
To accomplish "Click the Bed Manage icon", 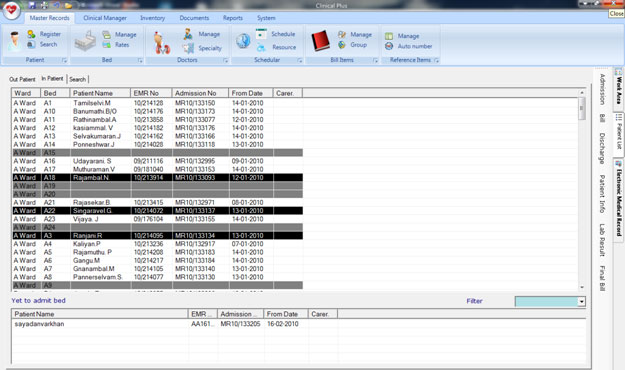I will (106, 35).
